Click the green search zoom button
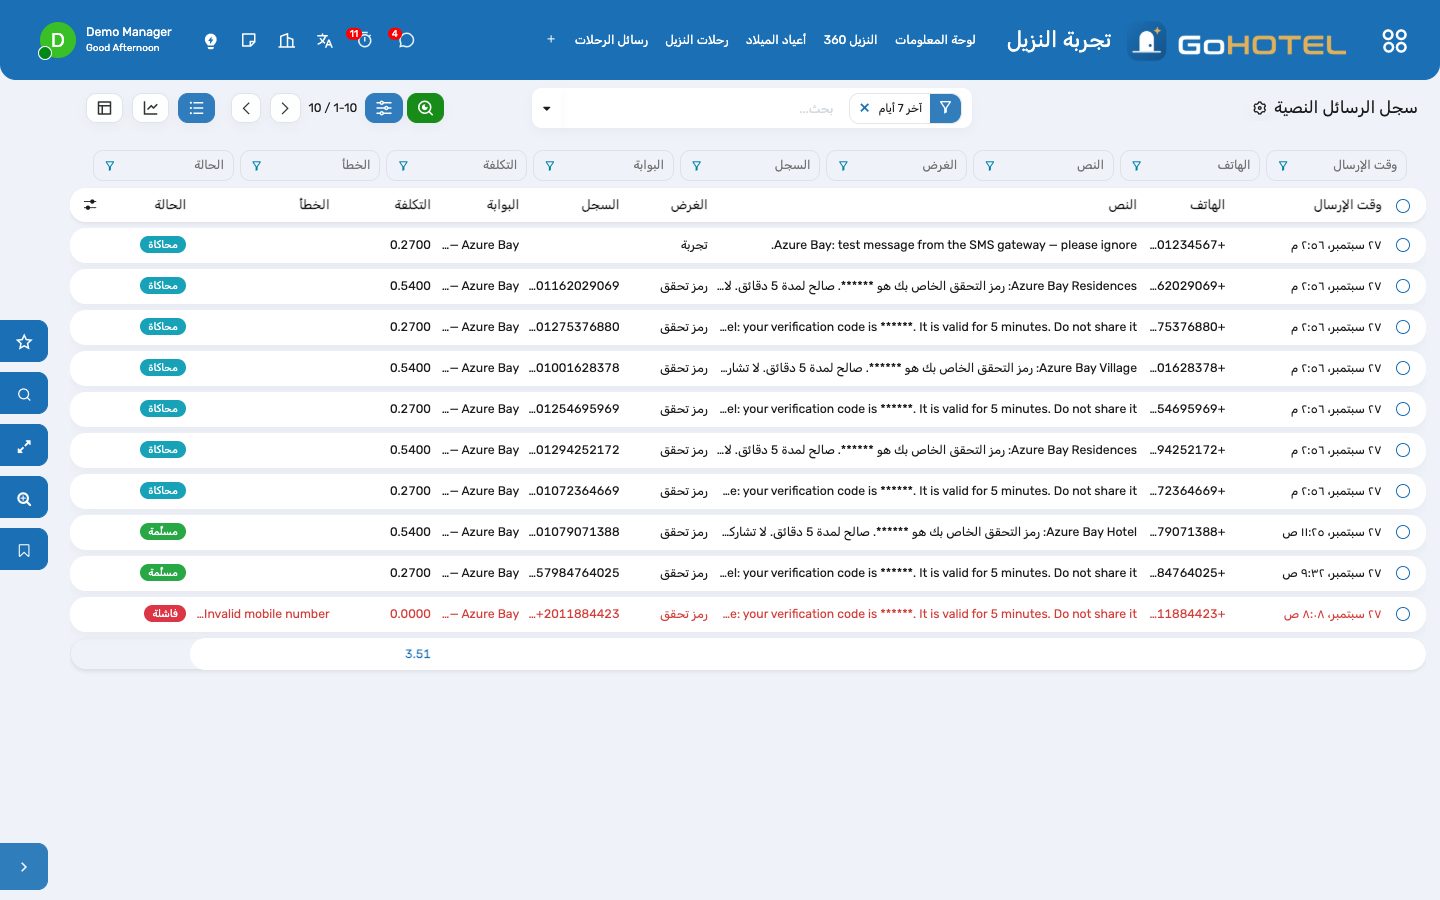Viewport: 1440px width, 900px height. coord(425,108)
